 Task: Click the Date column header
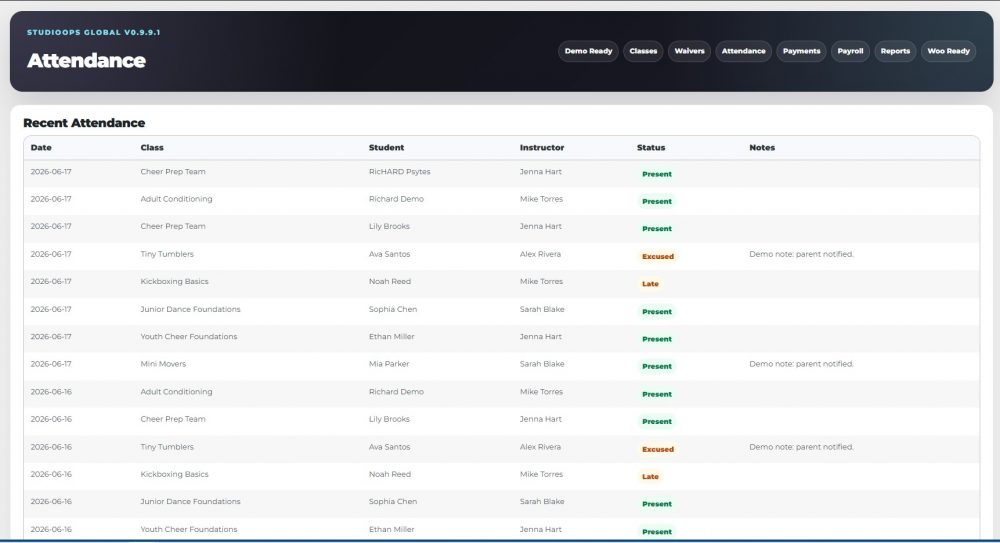pyautogui.click(x=41, y=147)
